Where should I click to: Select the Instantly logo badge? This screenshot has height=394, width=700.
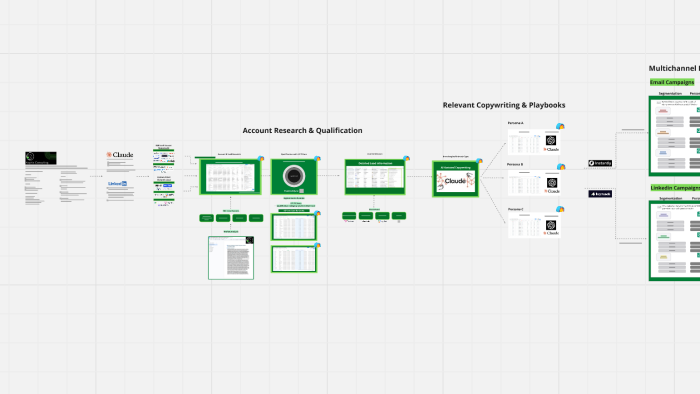(600, 163)
